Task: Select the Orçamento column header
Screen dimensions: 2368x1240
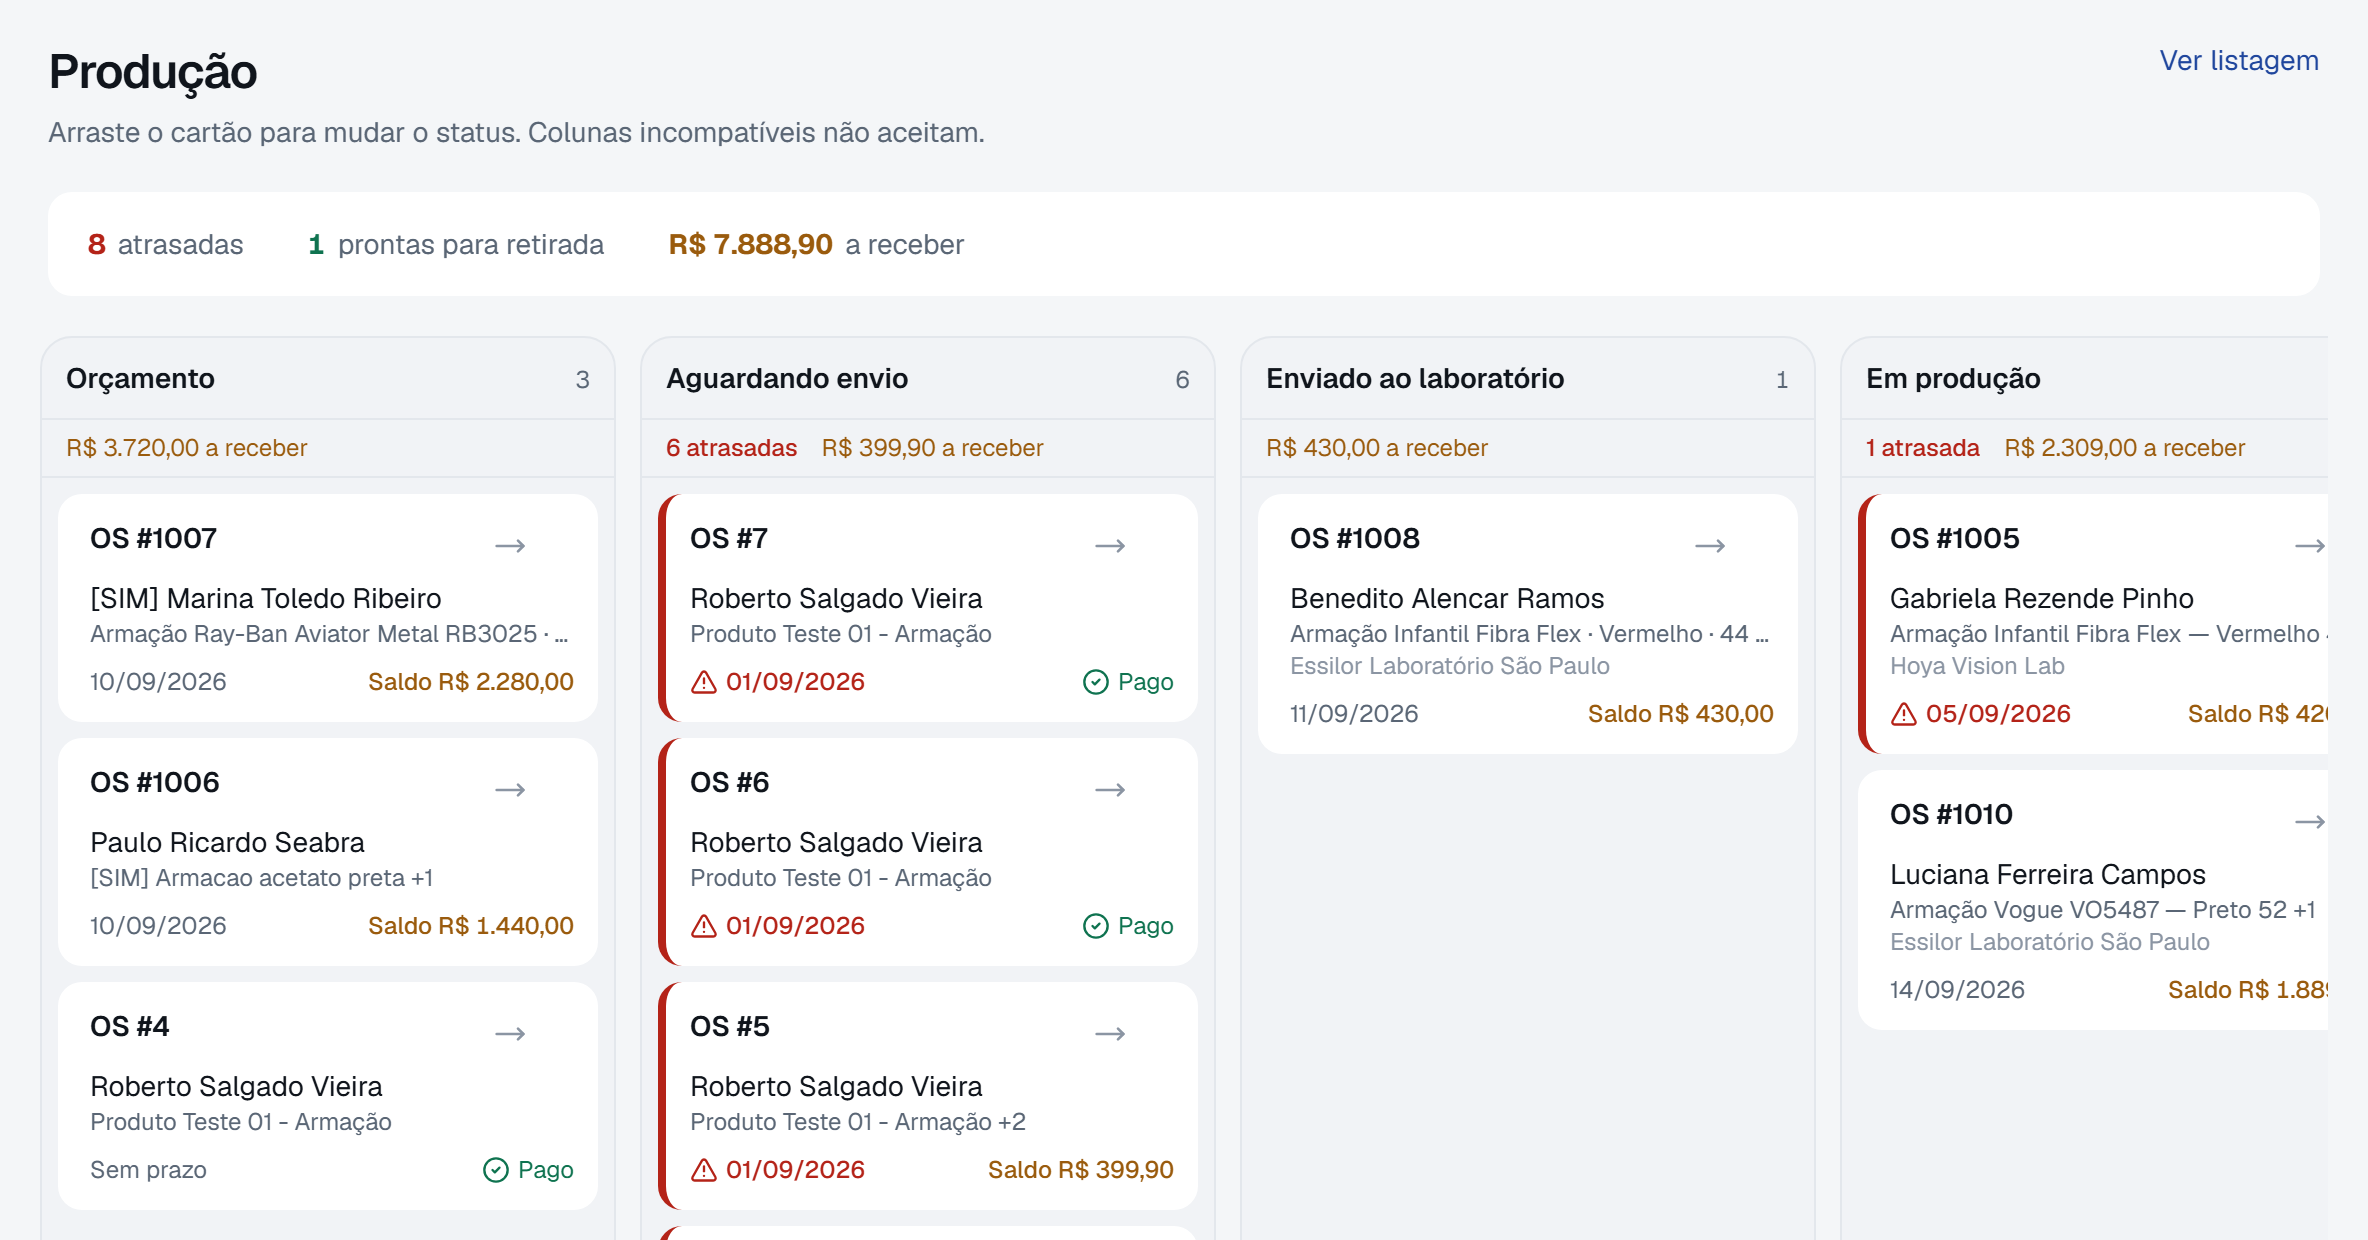Action: (328, 379)
